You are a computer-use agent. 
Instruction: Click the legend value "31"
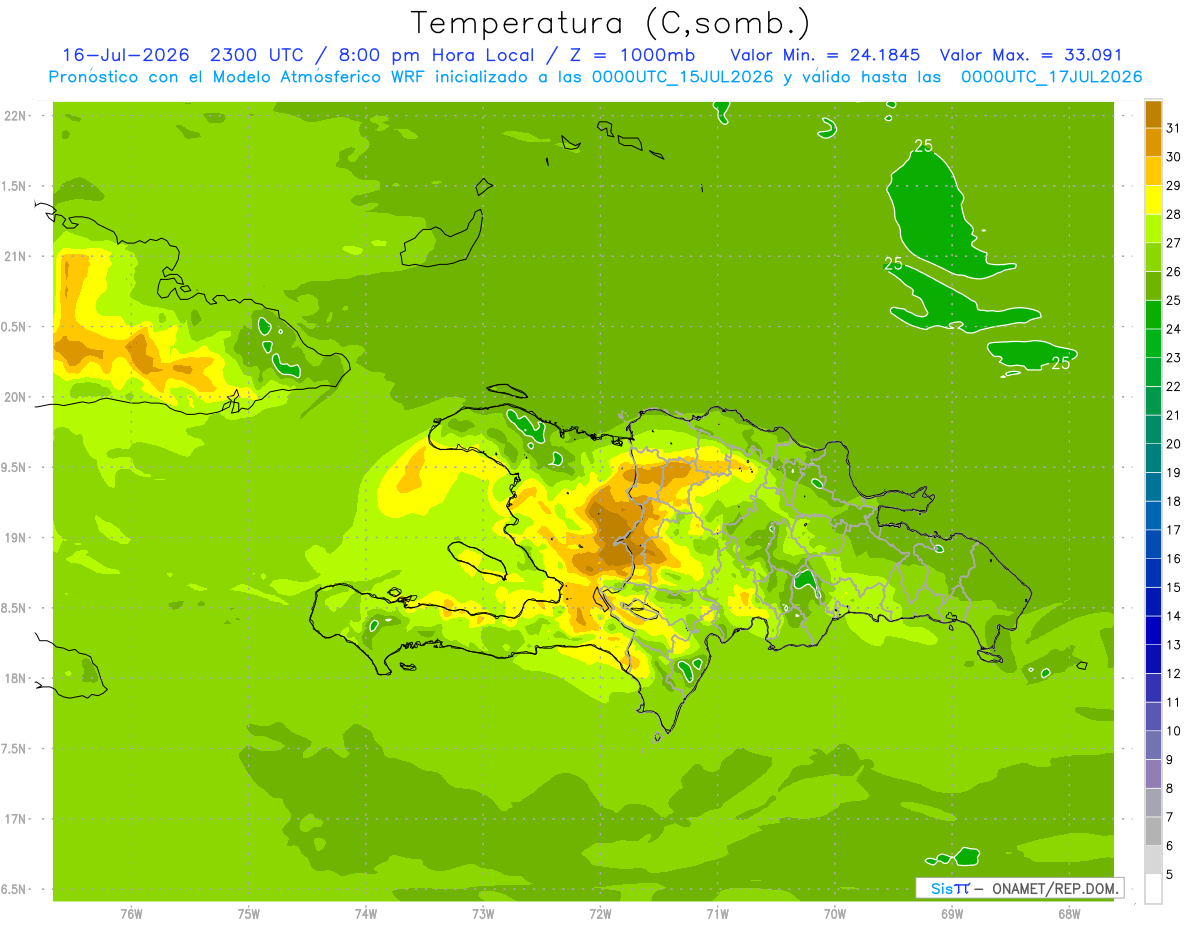point(1174,128)
